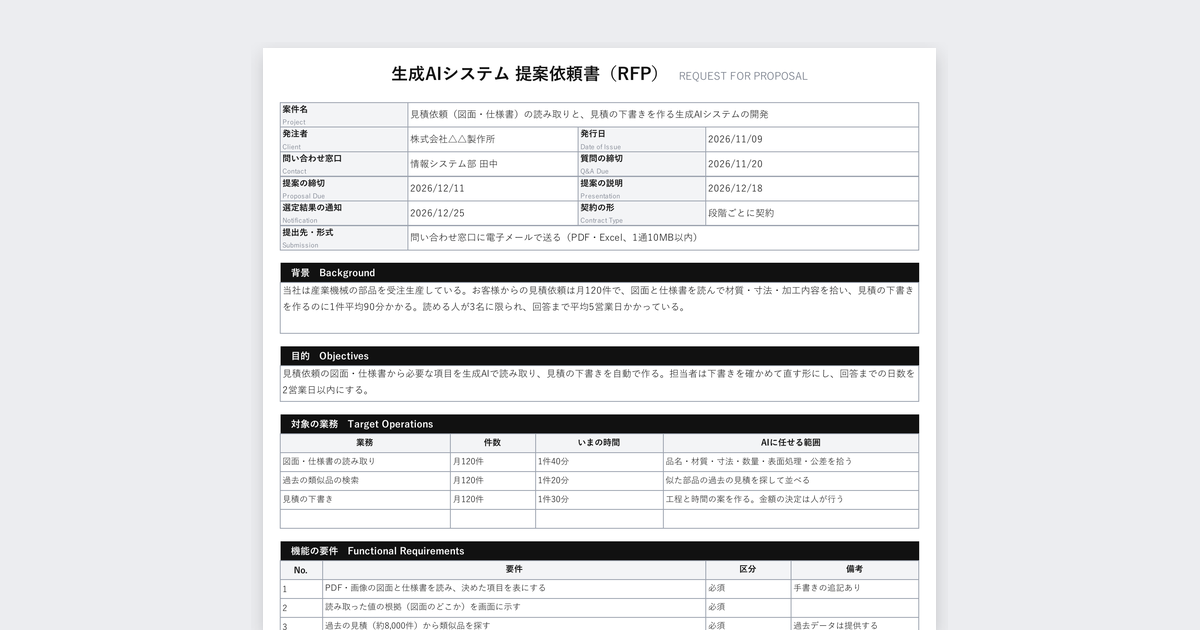Click the title 生成AIシステム 提案依頼書（RFP）

click(x=526, y=74)
